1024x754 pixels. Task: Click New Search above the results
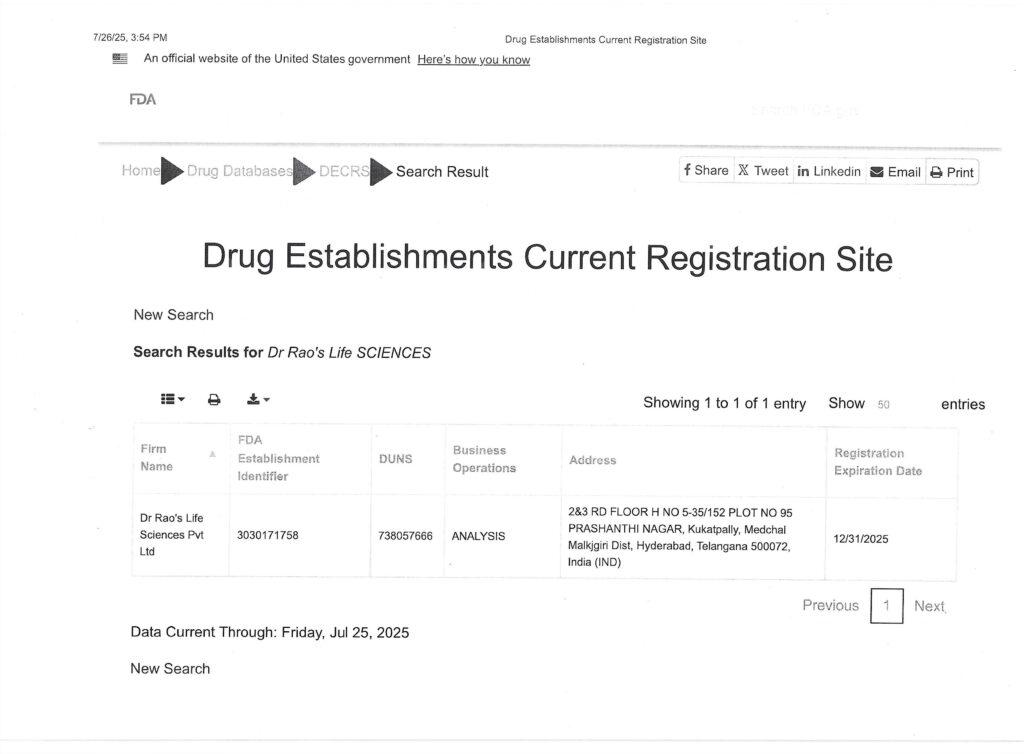173,315
